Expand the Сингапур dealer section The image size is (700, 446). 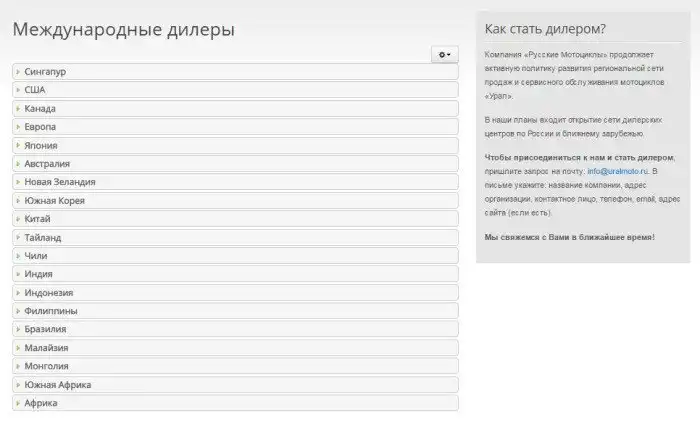coord(45,72)
